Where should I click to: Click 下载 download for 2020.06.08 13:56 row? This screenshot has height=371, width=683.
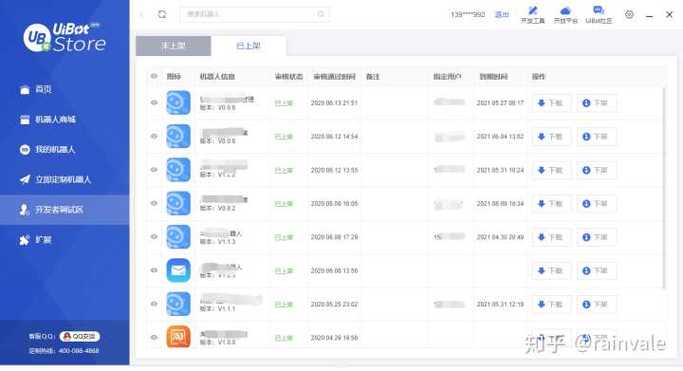(551, 271)
